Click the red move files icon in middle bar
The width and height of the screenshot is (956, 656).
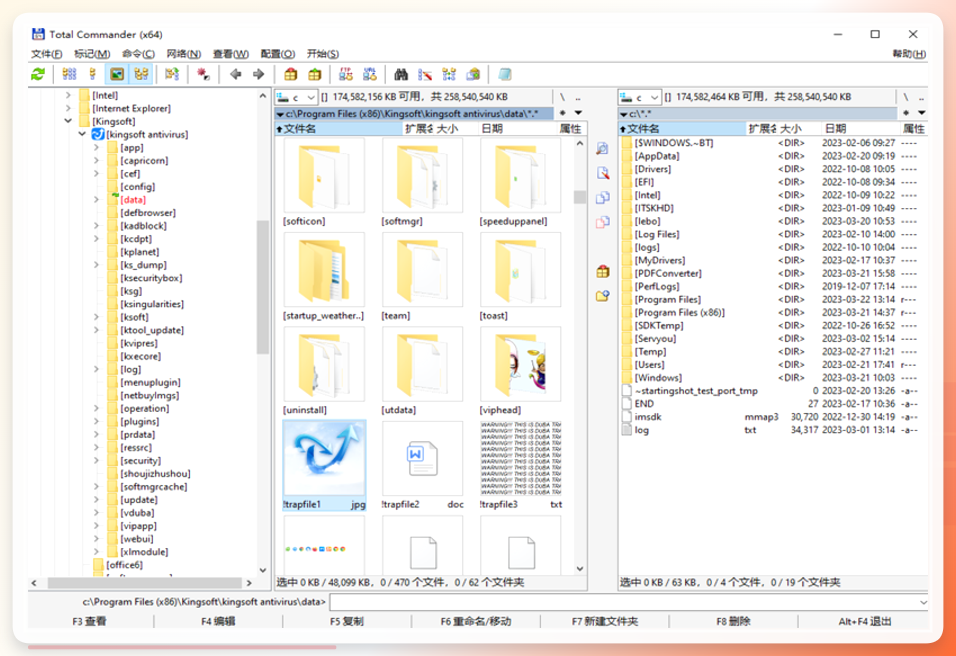tap(602, 222)
